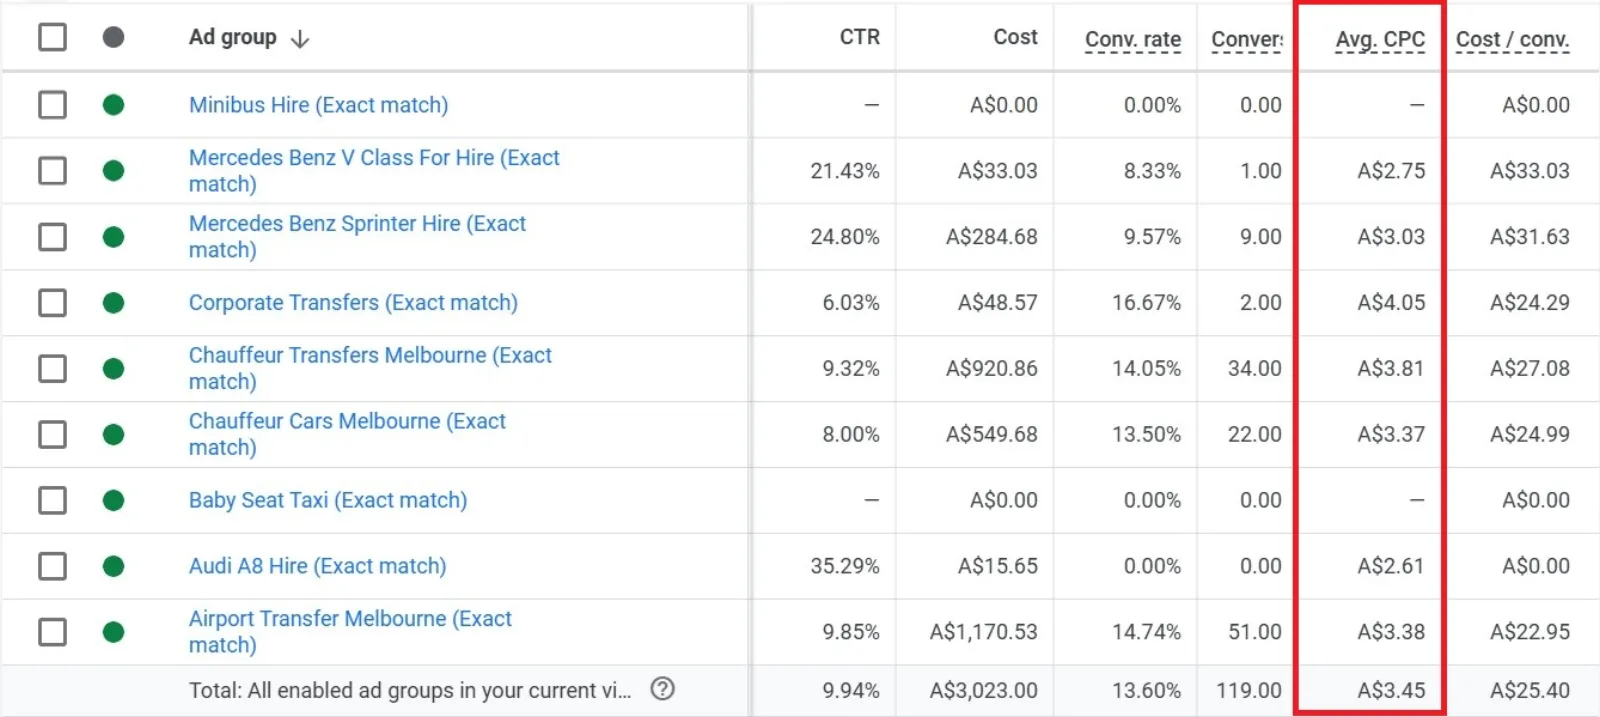
Task: Select the Audi A8 Hire checkbox
Action: point(52,566)
